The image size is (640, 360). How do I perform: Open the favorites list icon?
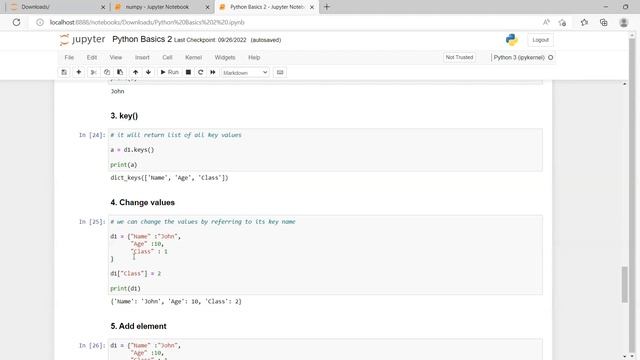pyautogui.click(x=584, y=22)
